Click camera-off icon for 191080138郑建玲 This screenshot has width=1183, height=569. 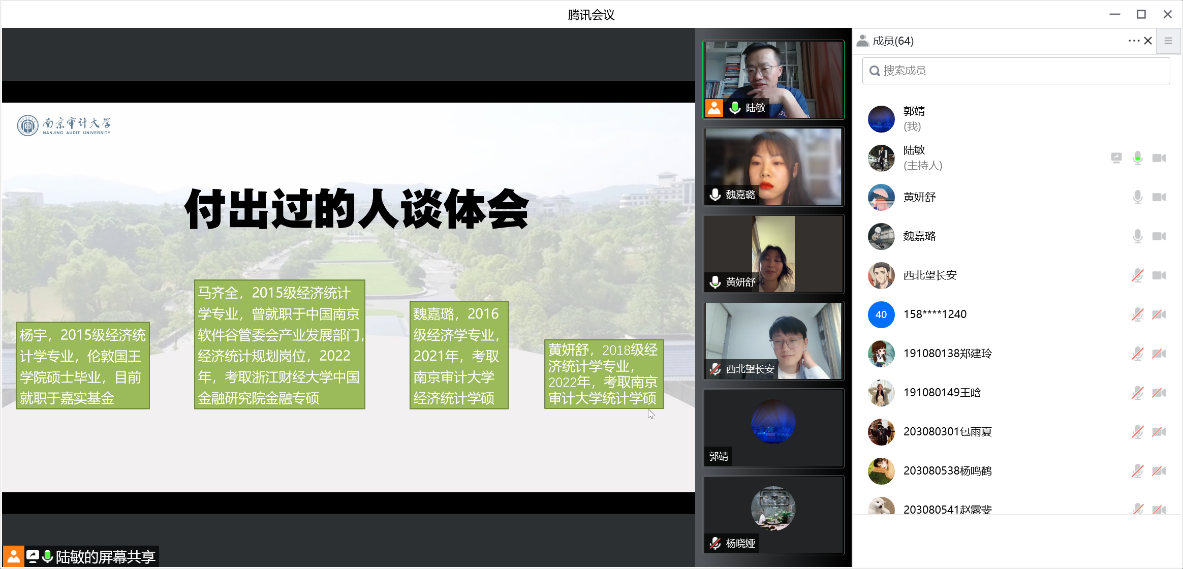(x=1159, y=353)
